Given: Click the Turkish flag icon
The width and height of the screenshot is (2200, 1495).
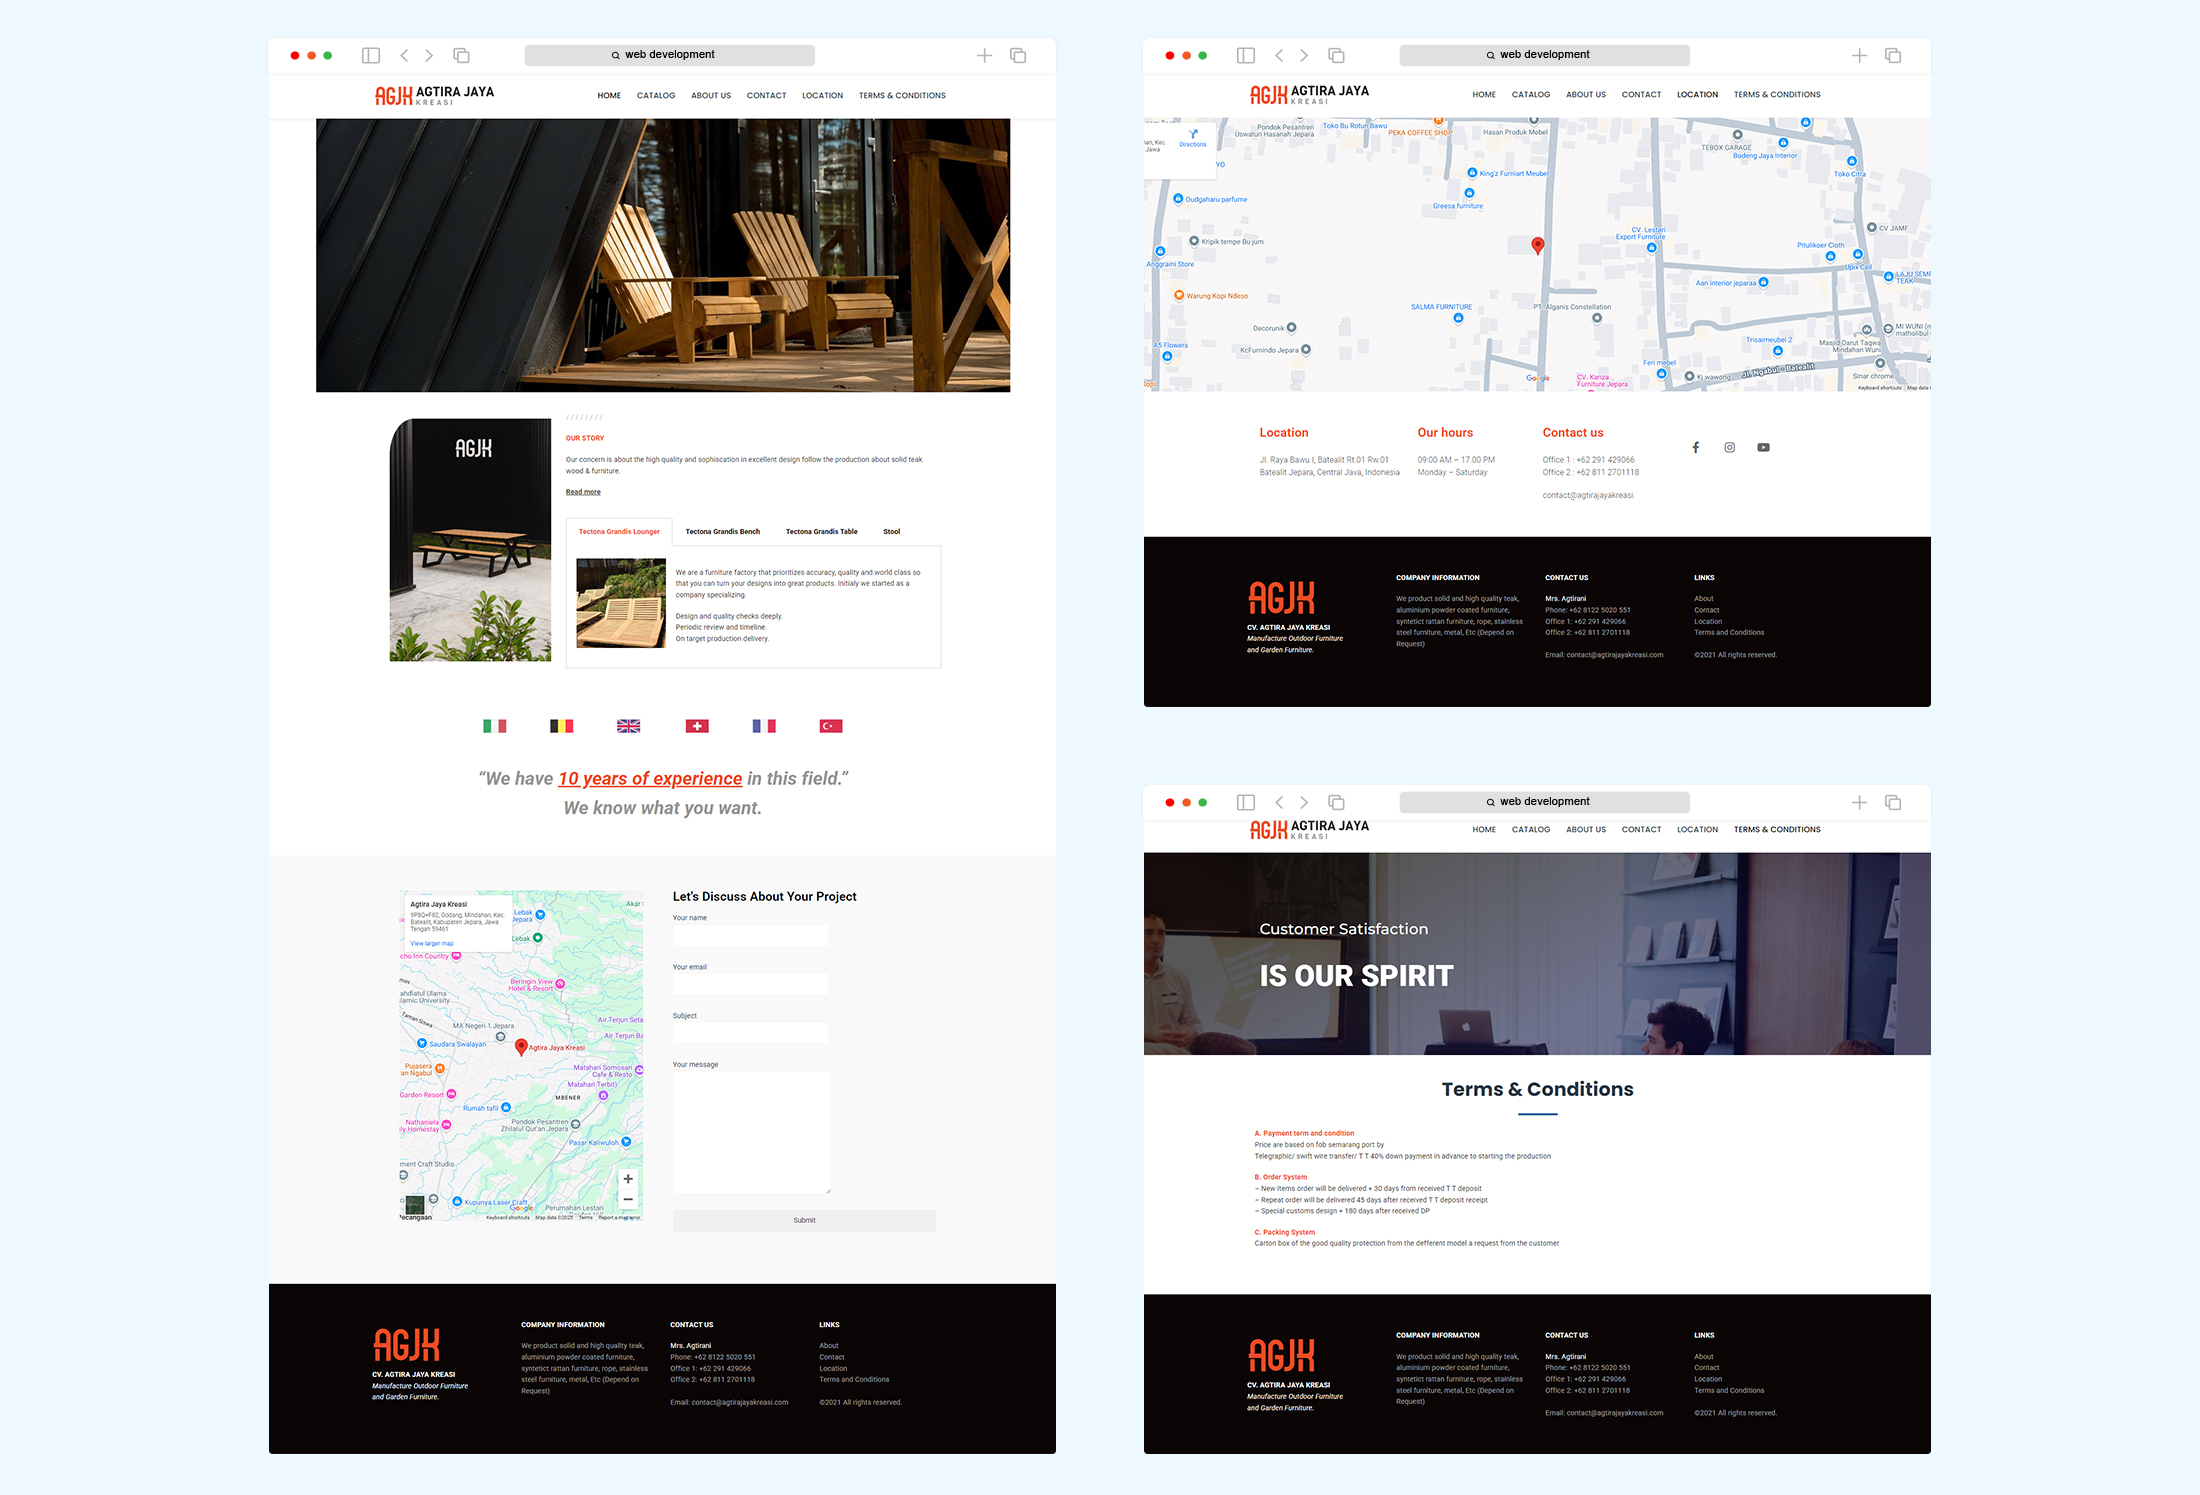Looking at the screenshot, I should [x=830, y=726].
